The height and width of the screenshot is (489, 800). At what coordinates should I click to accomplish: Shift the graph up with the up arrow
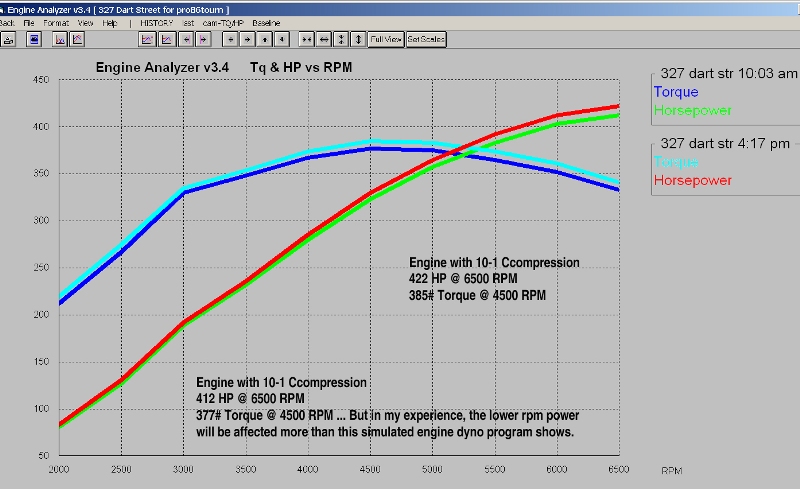tap(264, 39)
